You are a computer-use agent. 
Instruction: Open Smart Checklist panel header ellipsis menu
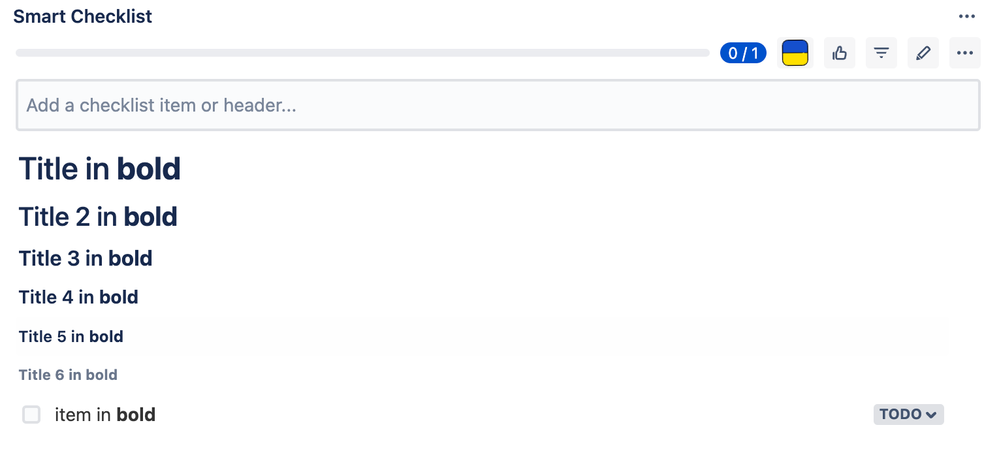[967, 17]
